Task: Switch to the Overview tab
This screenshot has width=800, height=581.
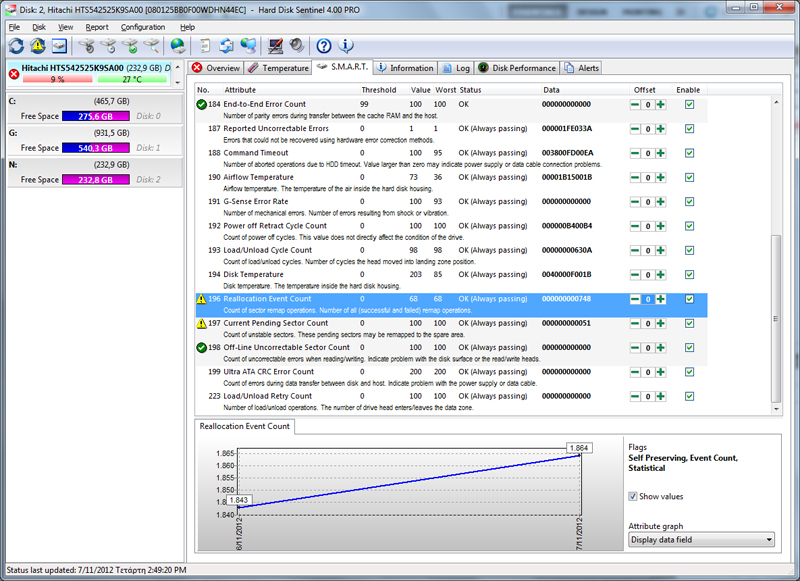Action: click(x=215, y=68)
